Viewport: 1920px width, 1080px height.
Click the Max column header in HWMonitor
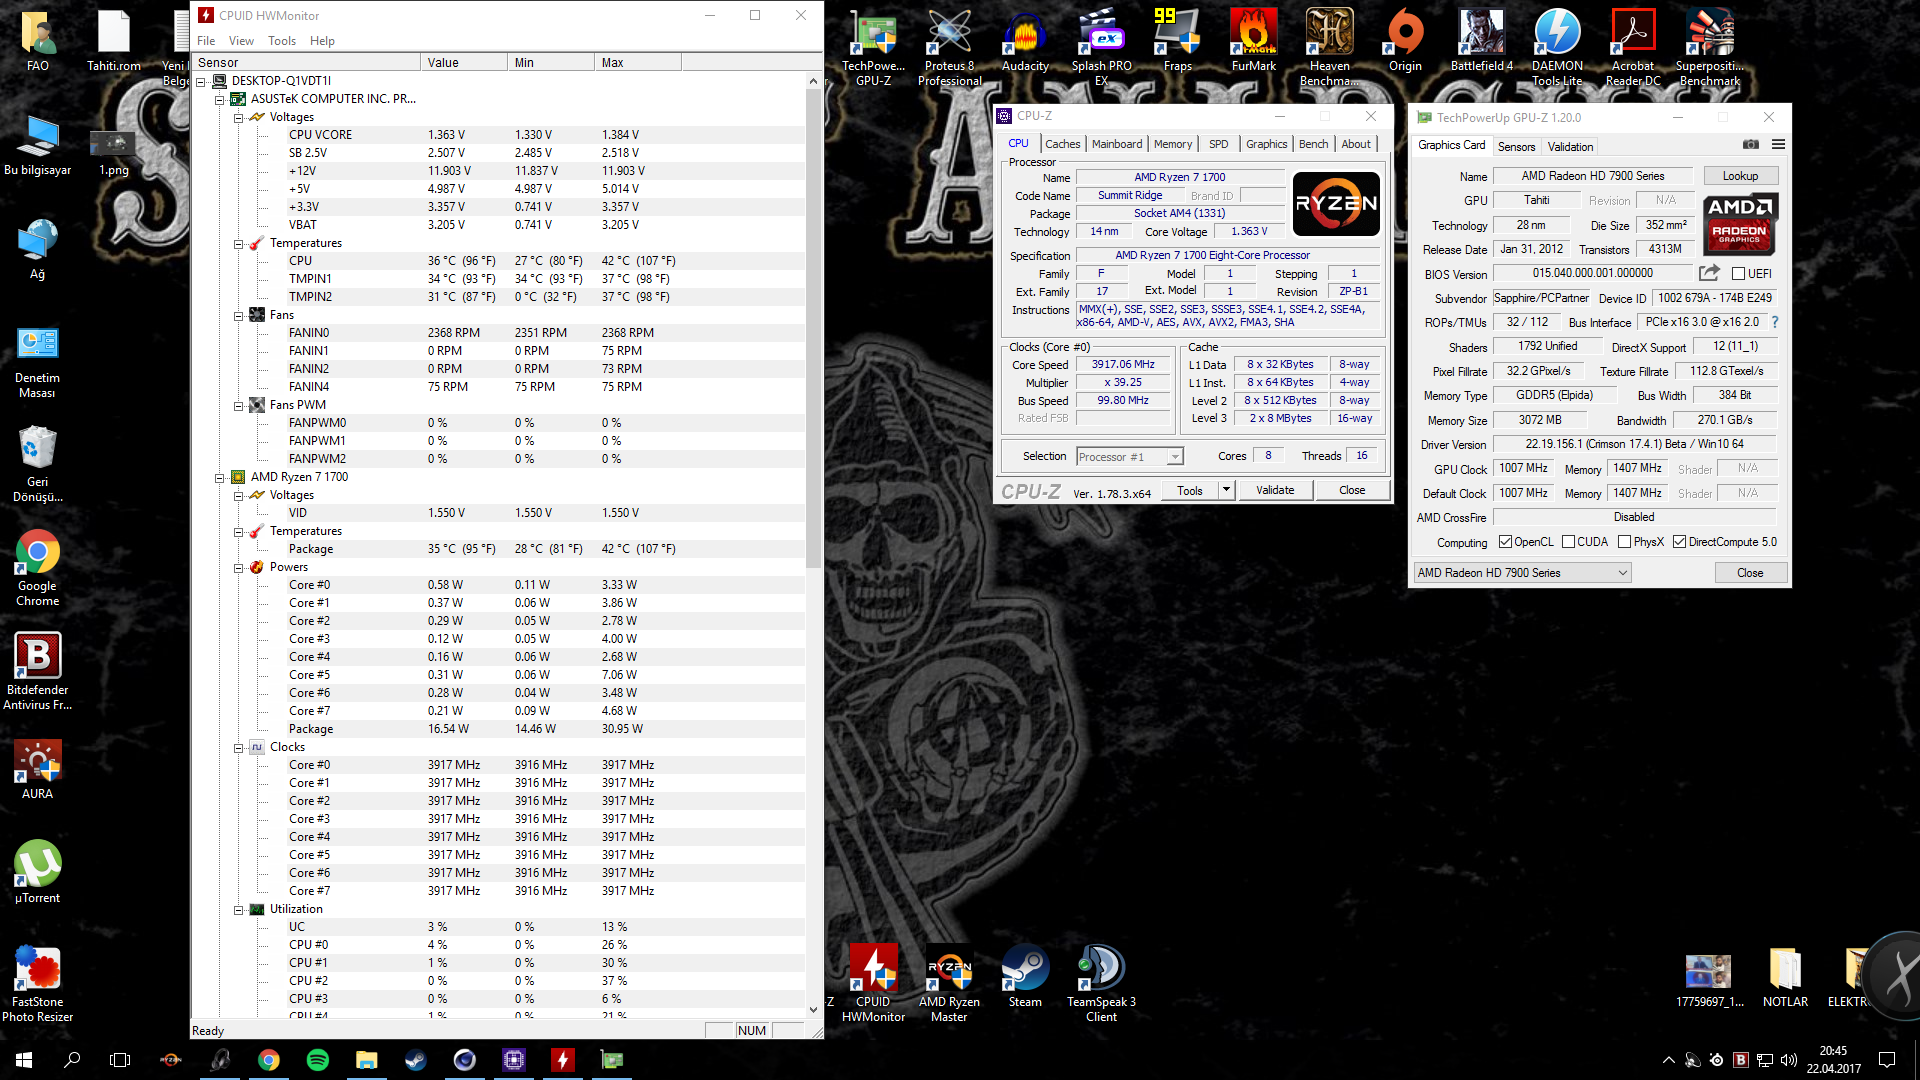point(637,62)
